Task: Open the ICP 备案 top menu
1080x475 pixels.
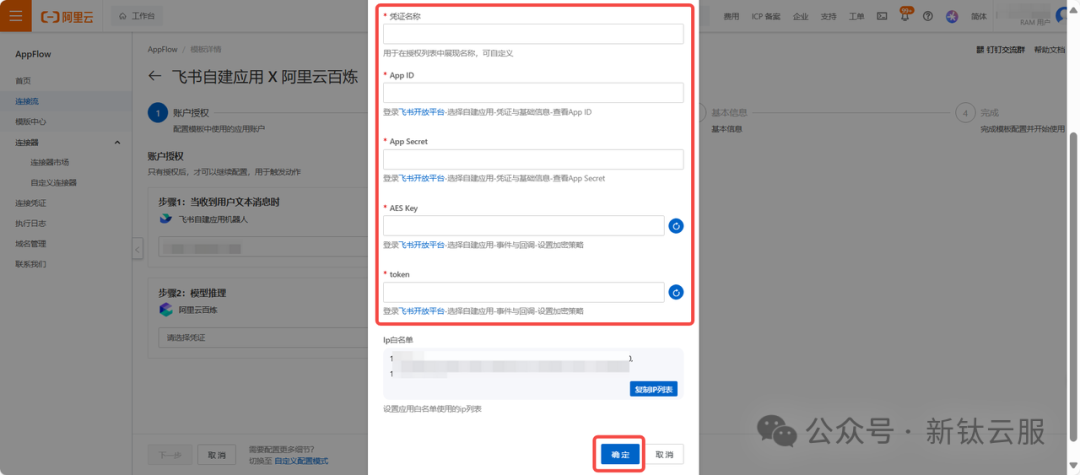Action: pyautogui.click(x=766, y=17)
